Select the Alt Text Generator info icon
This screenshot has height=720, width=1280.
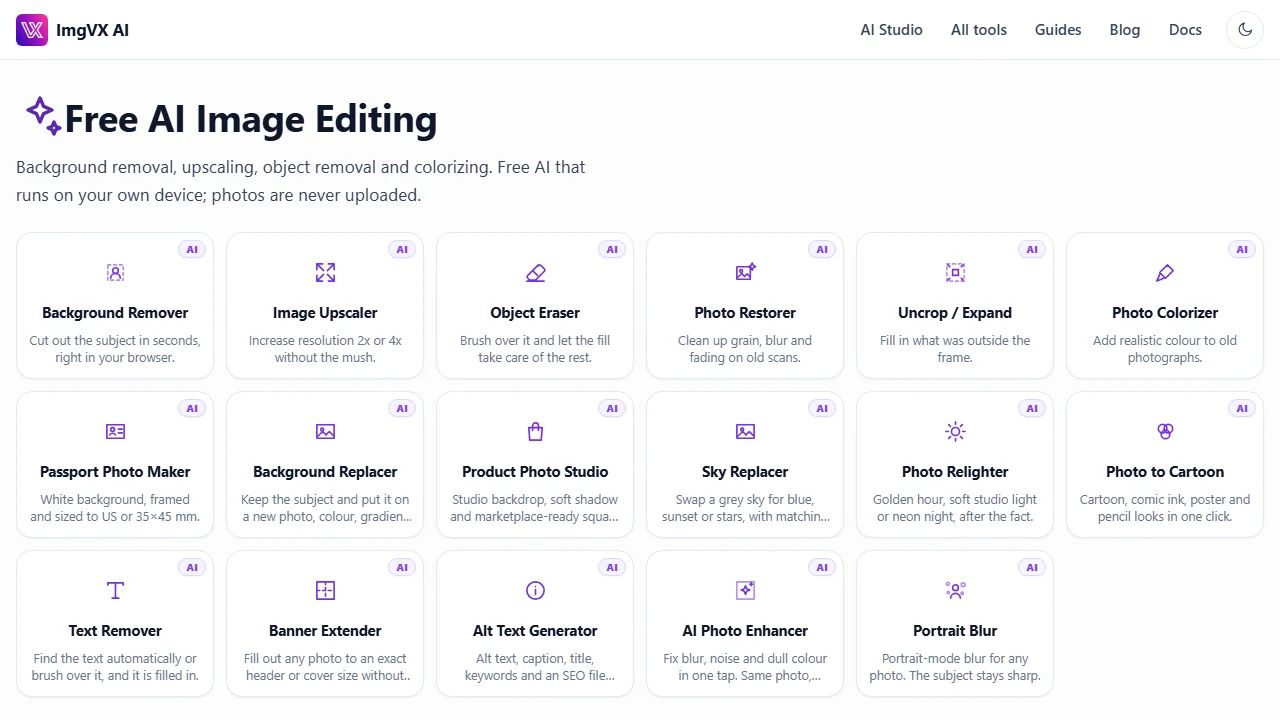535,591
